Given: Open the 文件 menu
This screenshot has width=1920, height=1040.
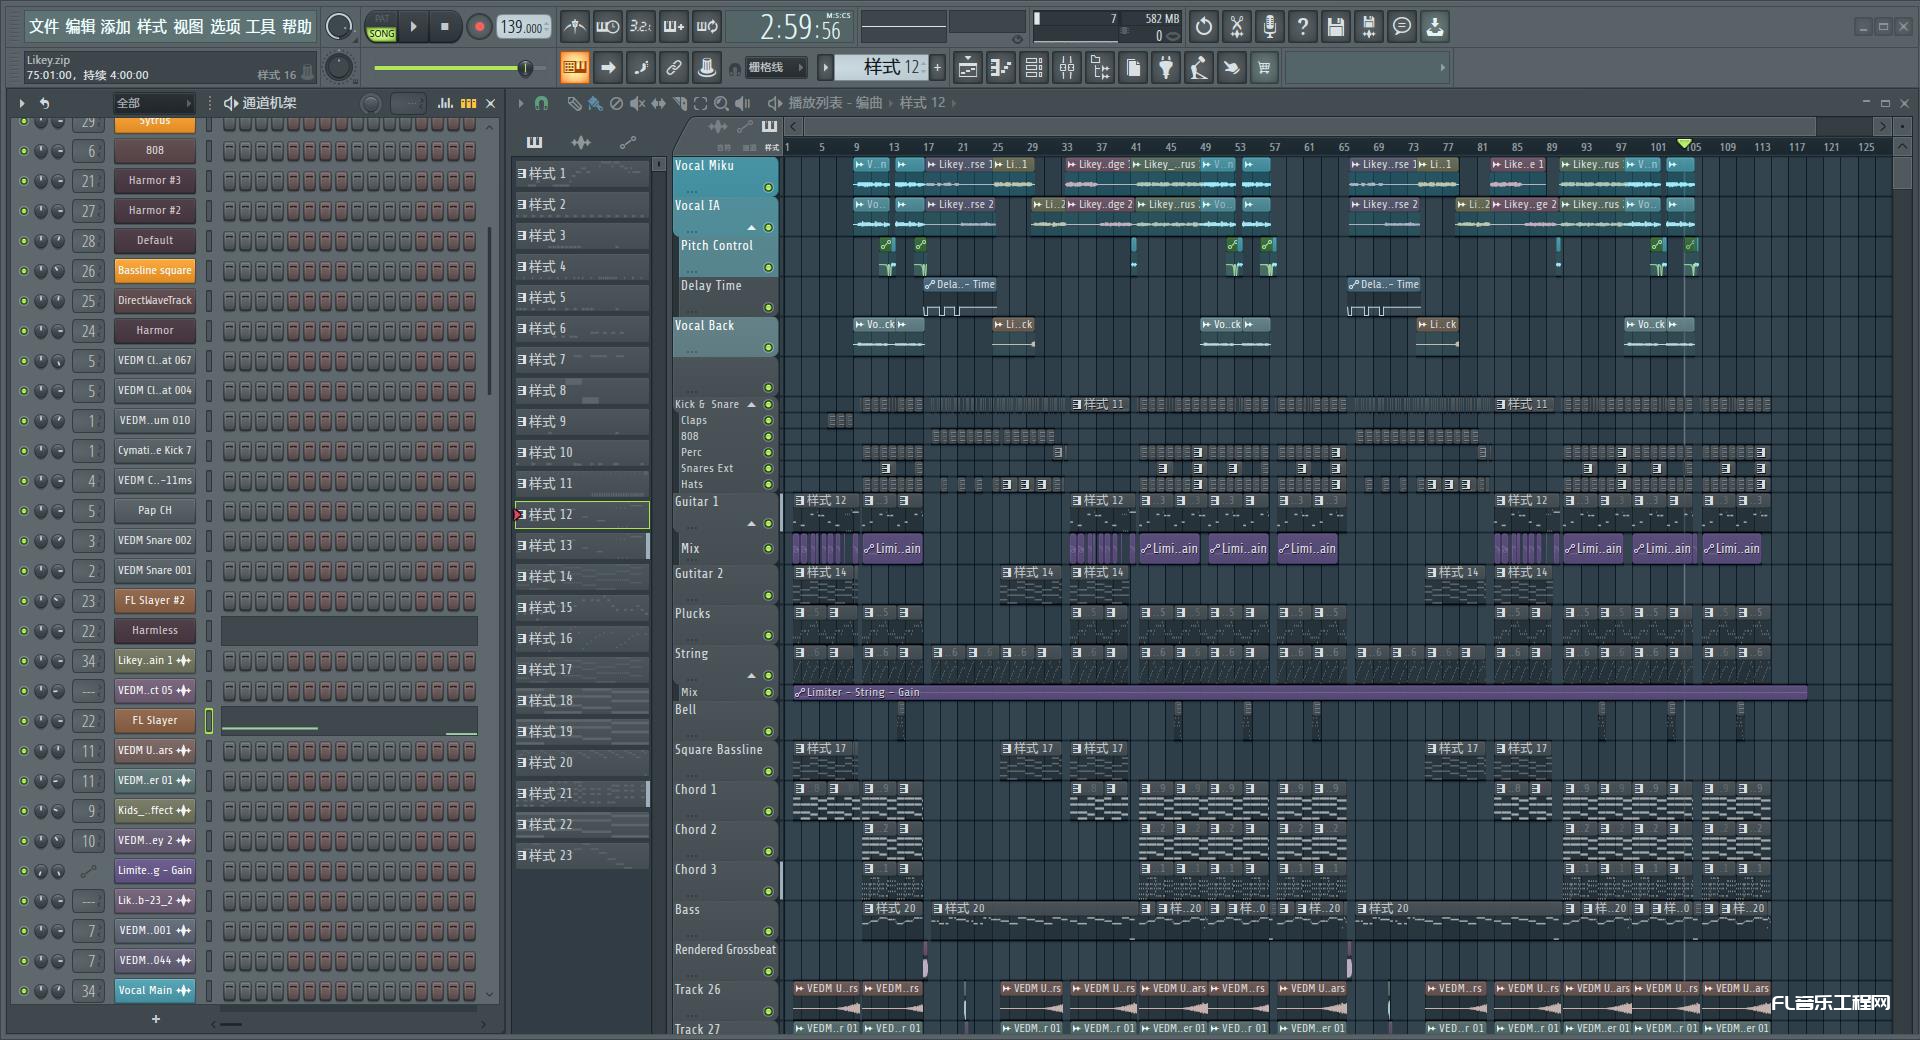Looking at the screenshot, I should [43, 27].
